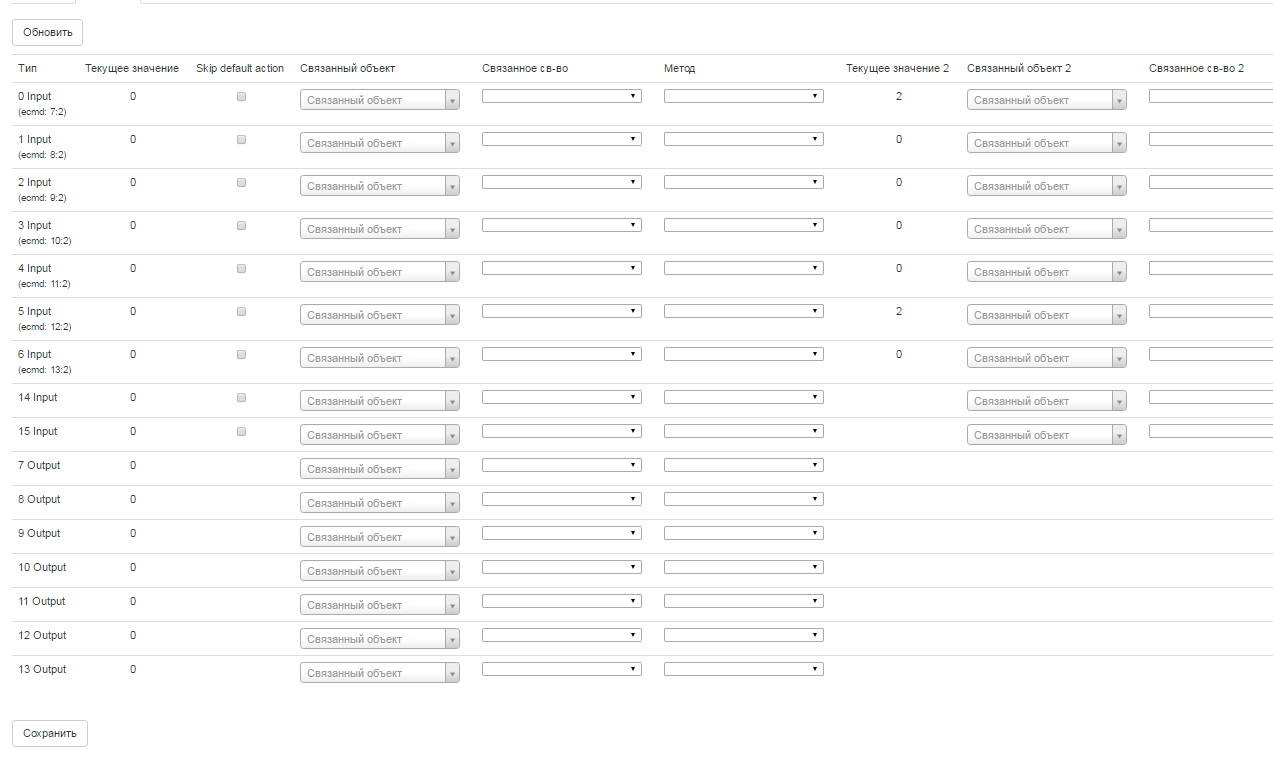Check Skip default action for 14 Input
The height and width of the screenshot is (764, 1273).
[241, 398]
